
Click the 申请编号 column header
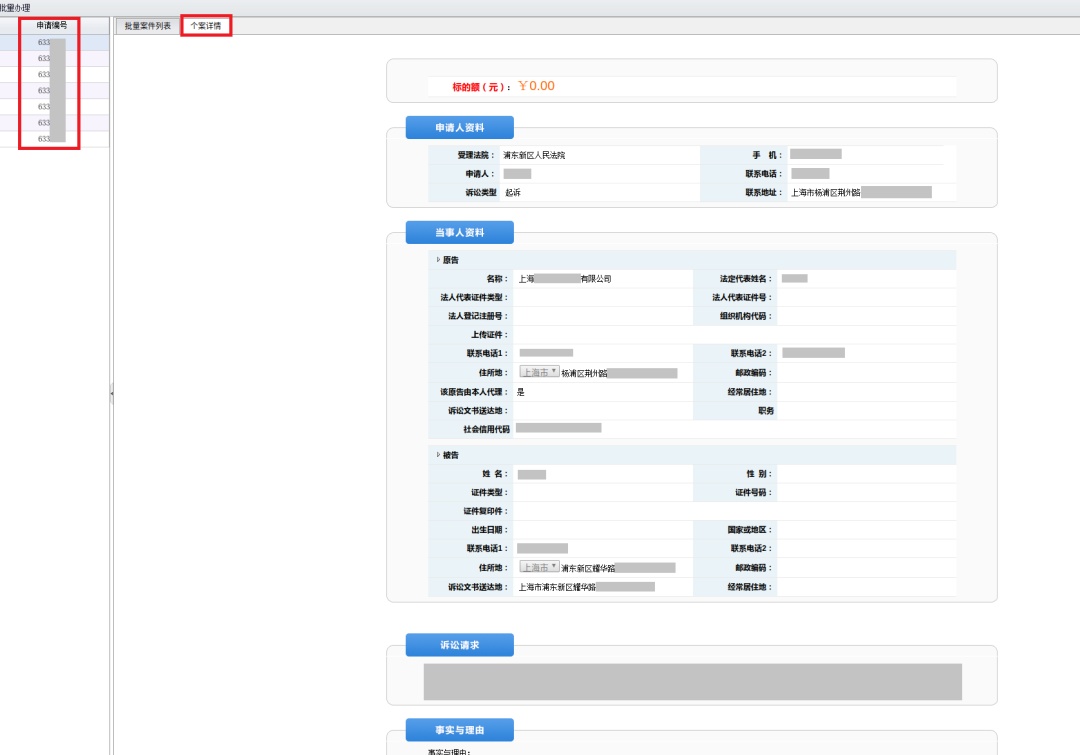point(51,25)
